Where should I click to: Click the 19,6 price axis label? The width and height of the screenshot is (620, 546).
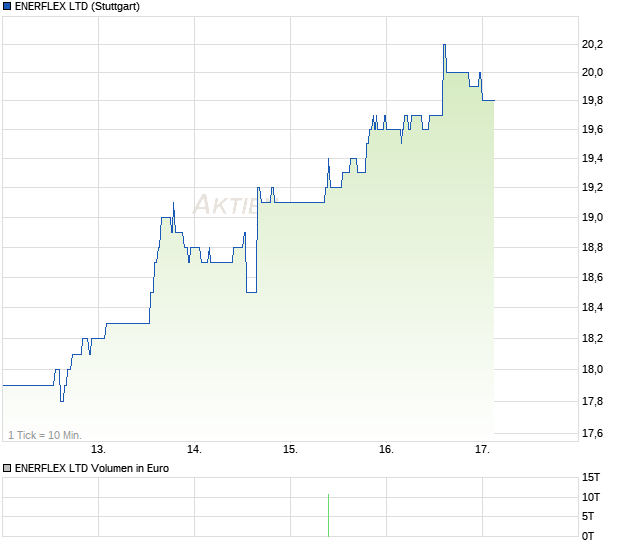click(592, 130)
